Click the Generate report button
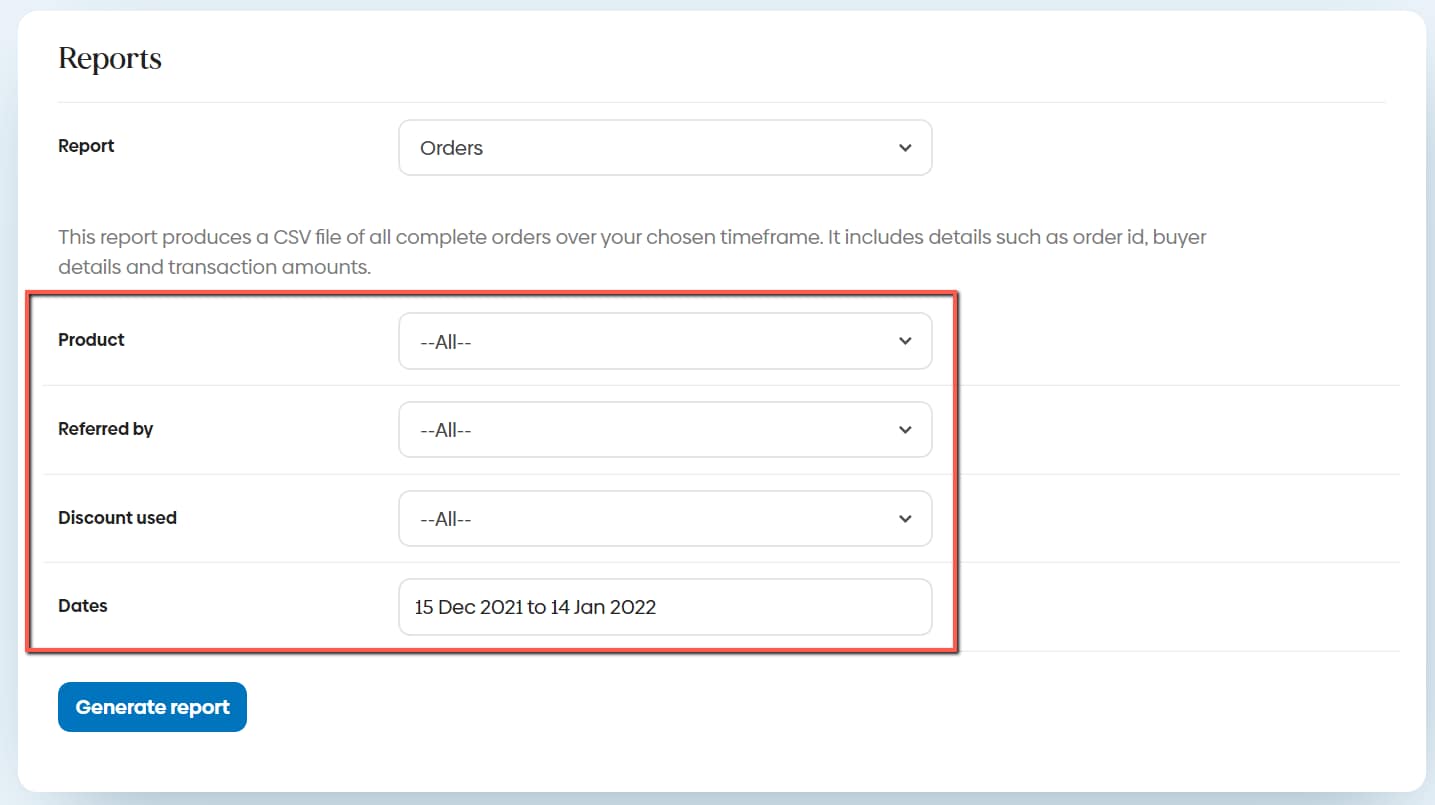 click(x=152, y=707)
